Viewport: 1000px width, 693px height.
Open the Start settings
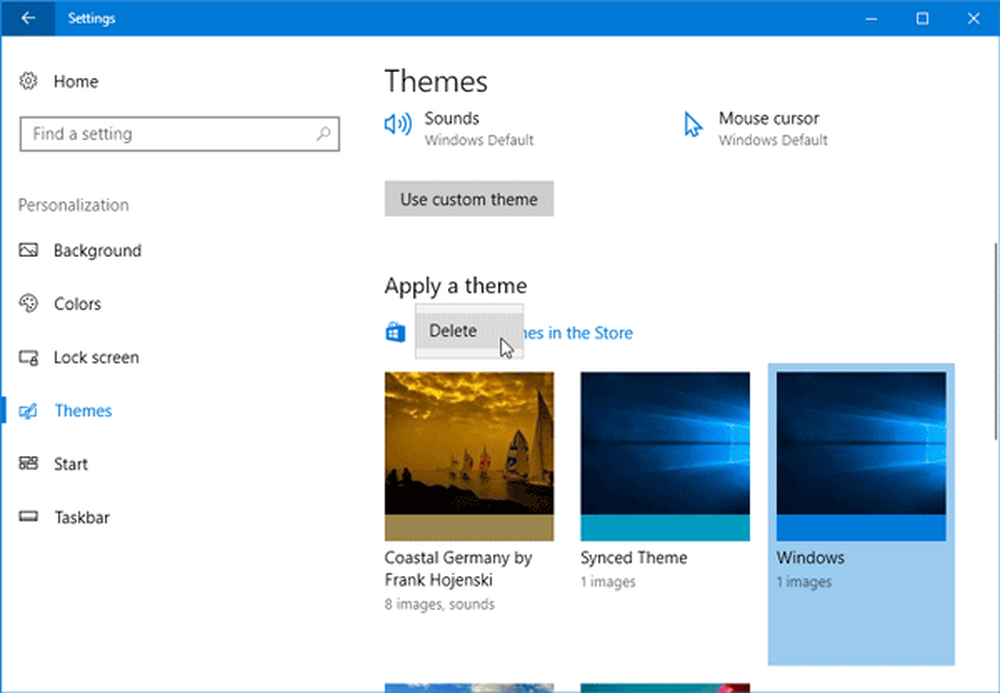pos(71,464)
